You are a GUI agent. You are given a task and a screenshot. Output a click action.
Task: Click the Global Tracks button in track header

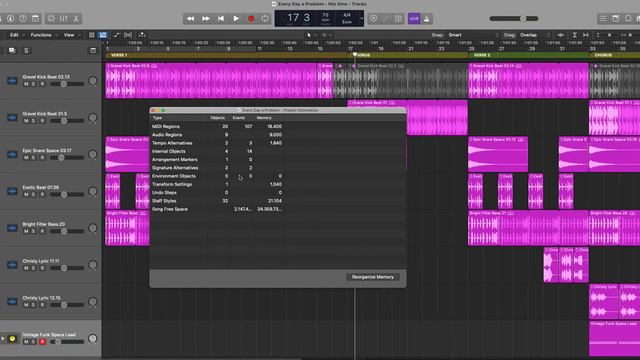pos(93,51)
